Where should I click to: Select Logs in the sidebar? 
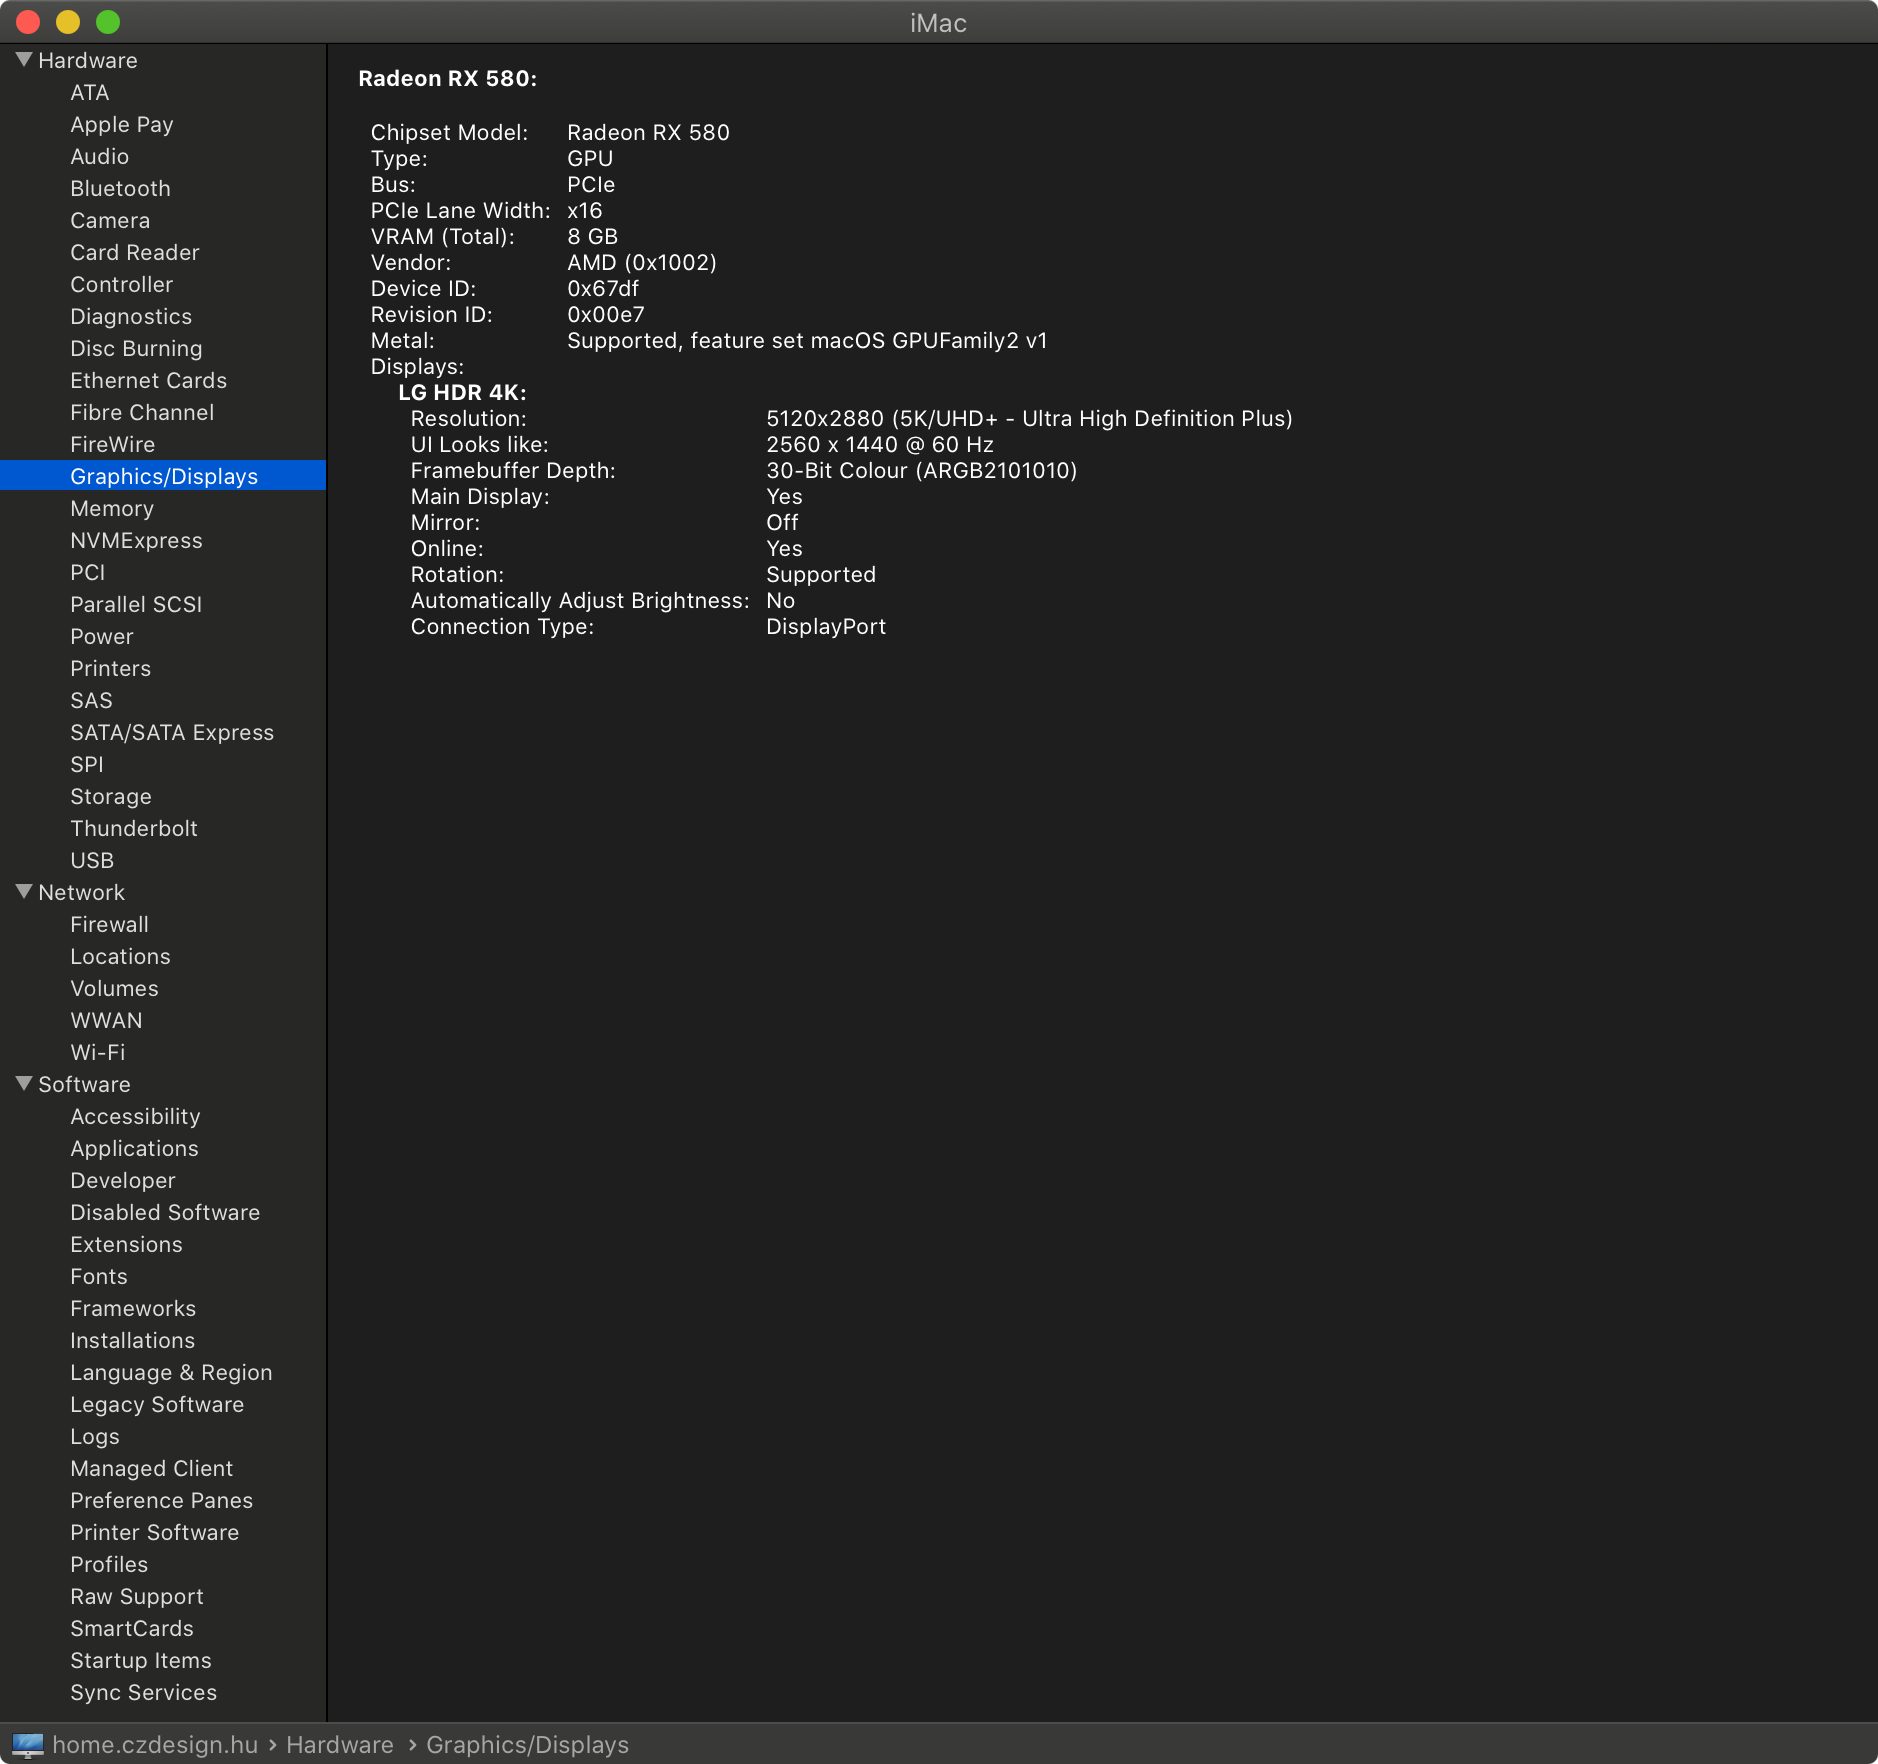[95, 1437]
